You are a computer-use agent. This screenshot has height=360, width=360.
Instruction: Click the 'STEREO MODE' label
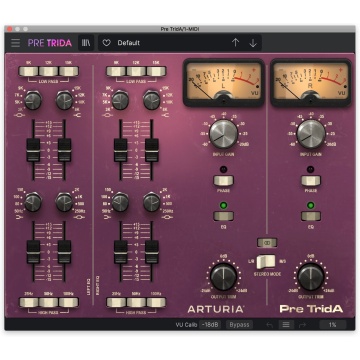(267, 274)
